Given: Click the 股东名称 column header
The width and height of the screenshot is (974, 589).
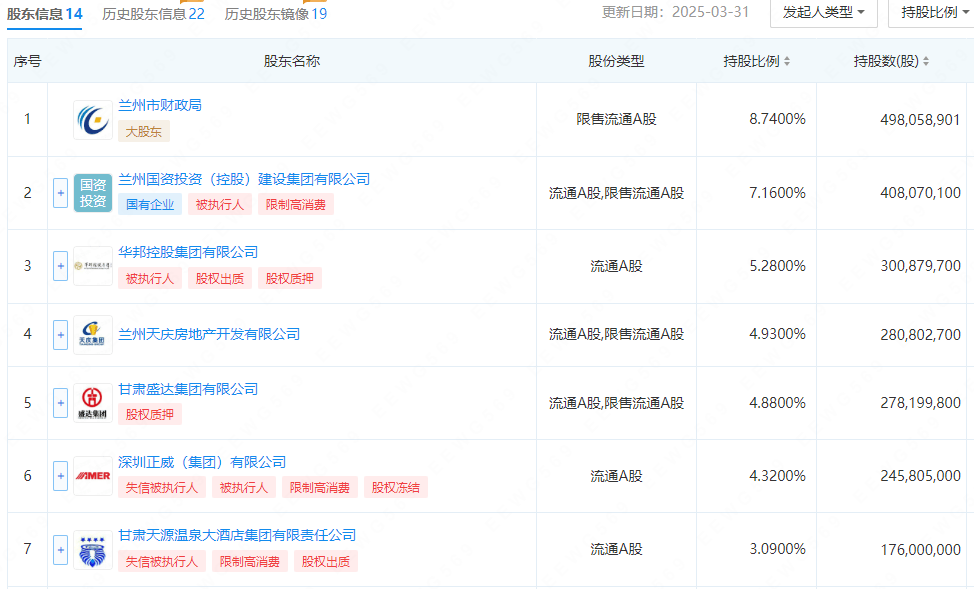Looking at the screenshot, I should (x=292, y=61).
